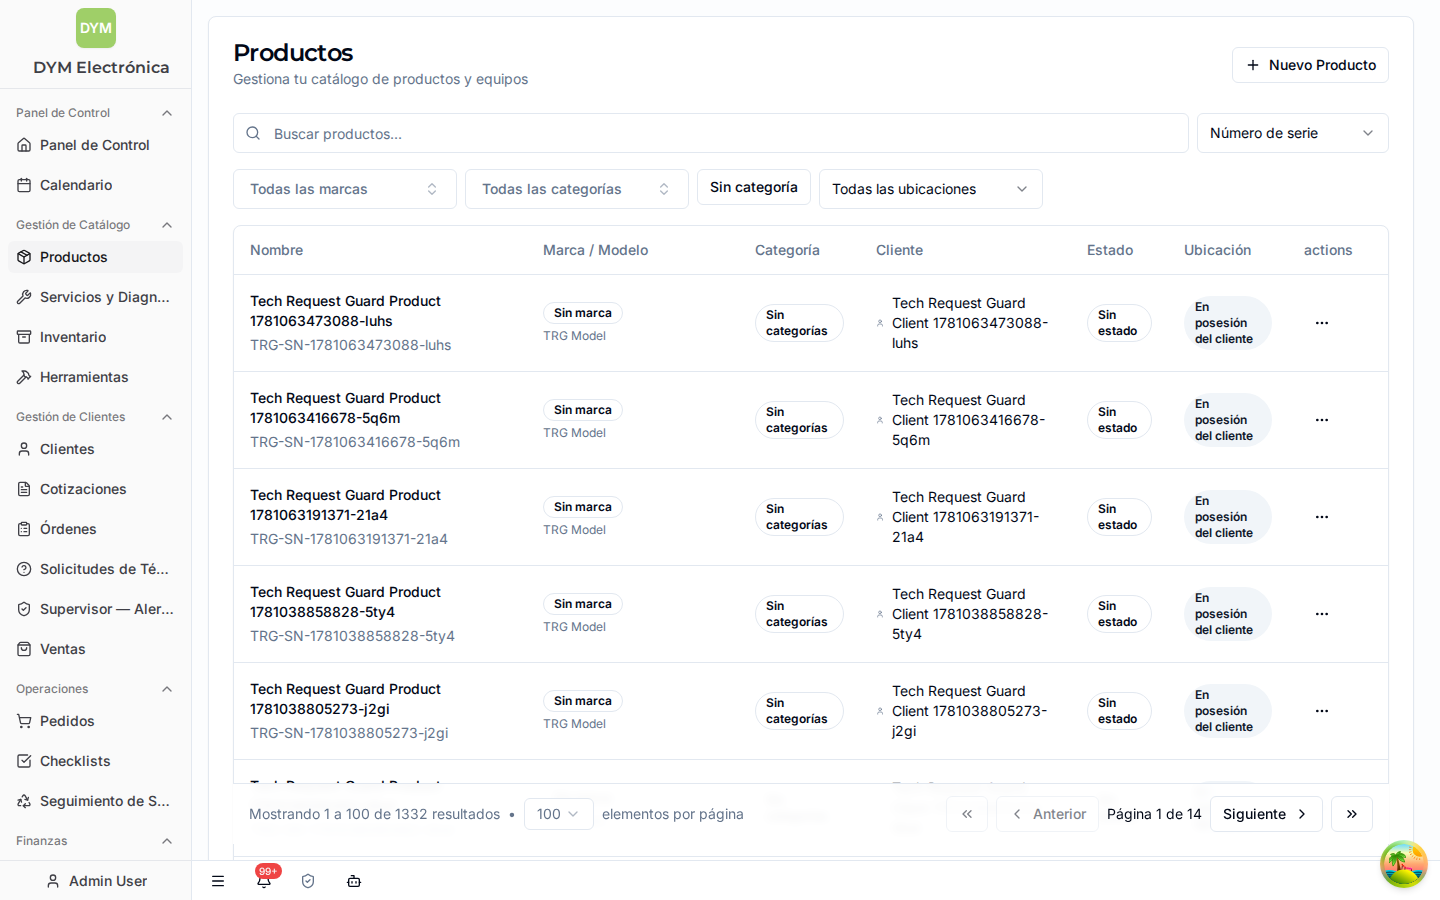The height and width of the screenshot is (900, 1440).
Task: Click the Solicitudes de Técnico help icon
Action: click(24, 569)
